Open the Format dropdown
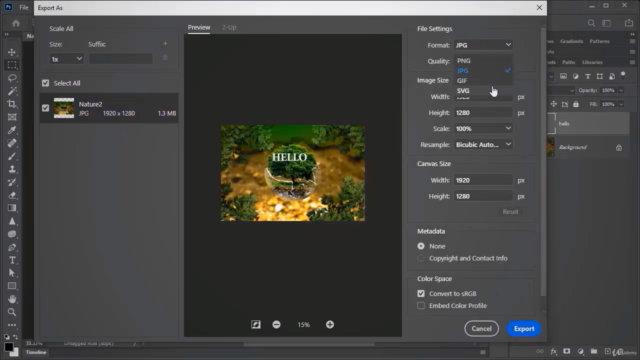 [x=483, y=45]
